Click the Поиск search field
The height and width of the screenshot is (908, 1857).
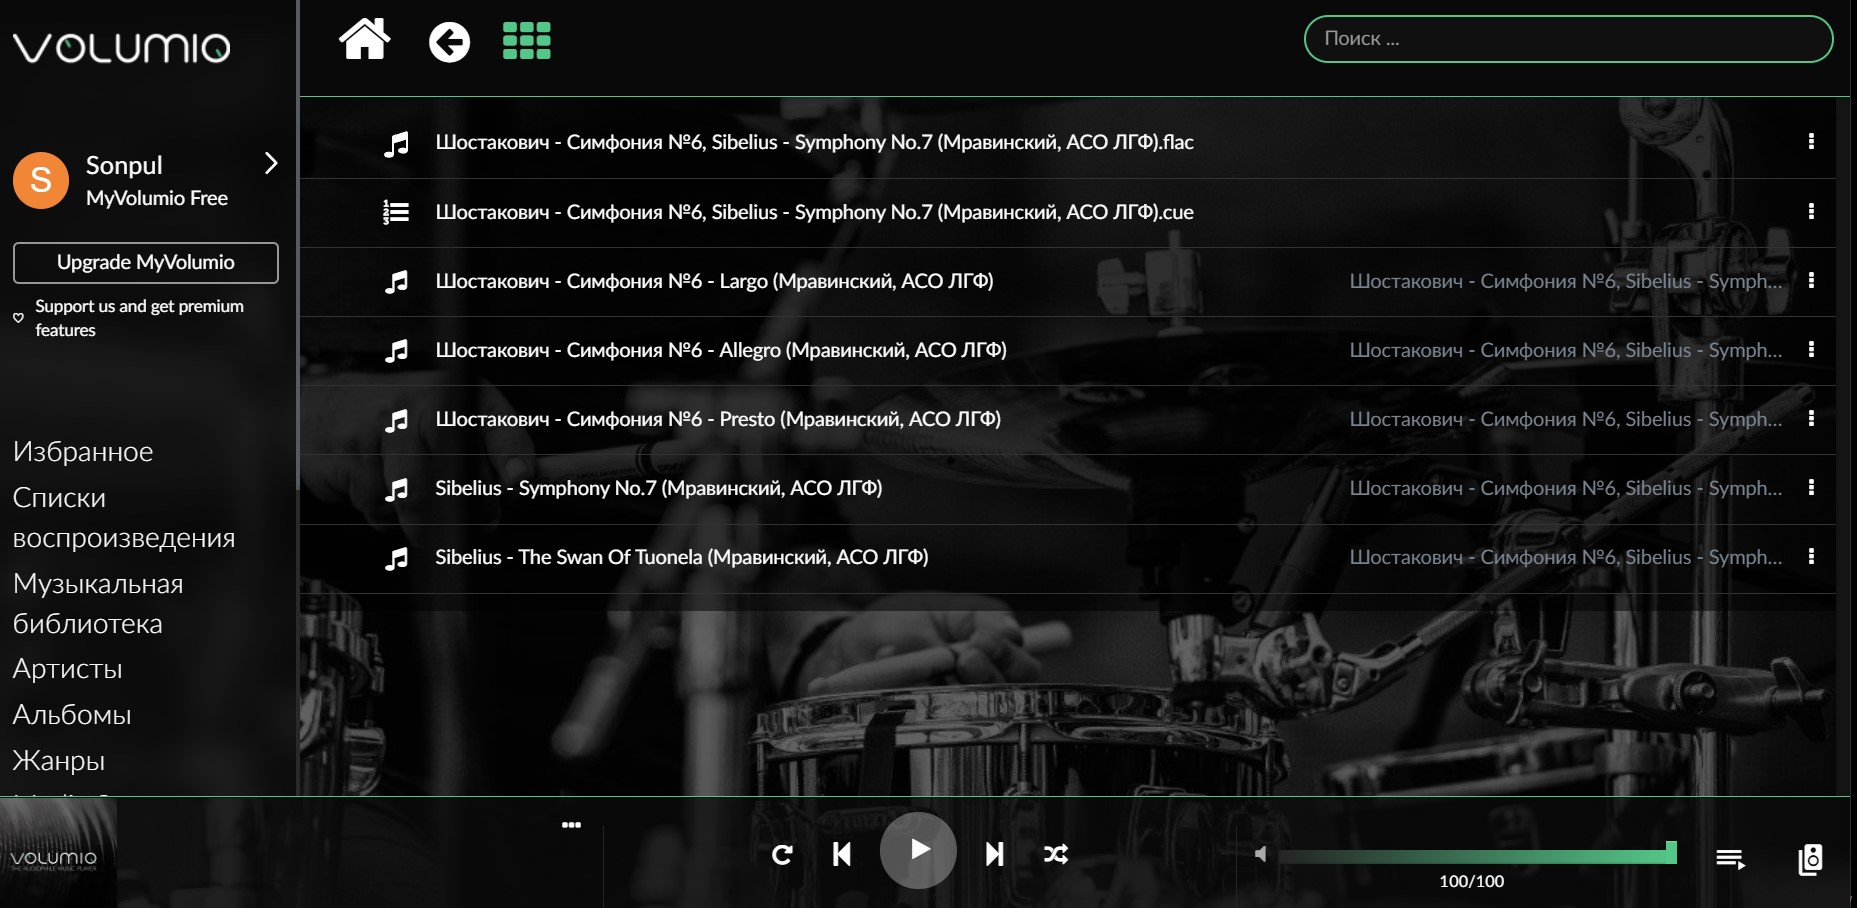click(1567, 39)
